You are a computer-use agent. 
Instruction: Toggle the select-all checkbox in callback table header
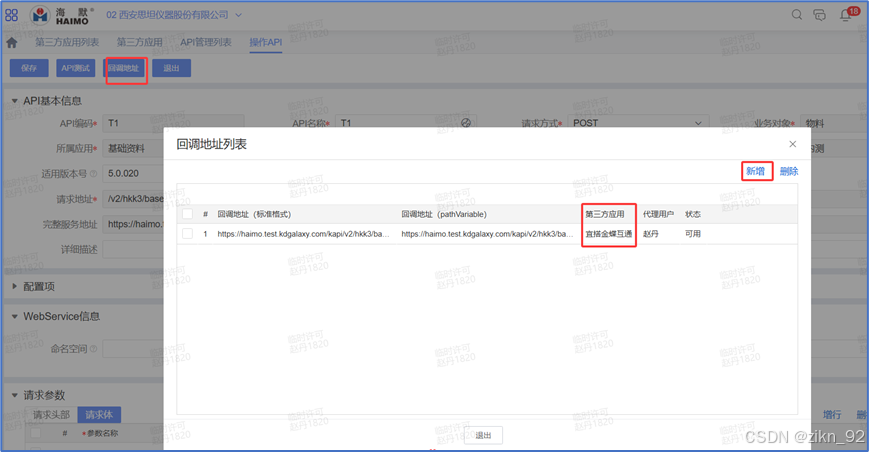pyautogui.click(x=187, y=214)
